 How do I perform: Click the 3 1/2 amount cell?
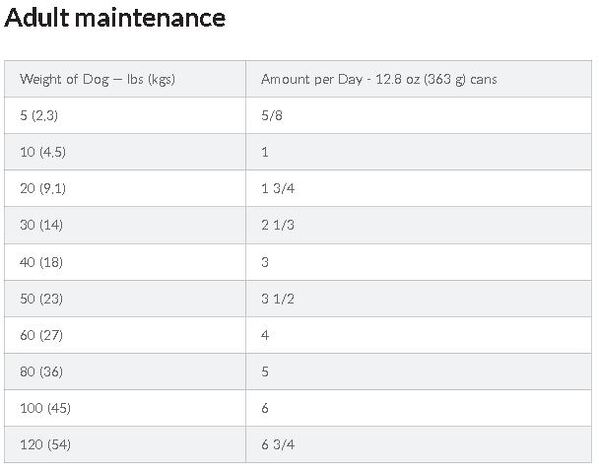[418, 299]
